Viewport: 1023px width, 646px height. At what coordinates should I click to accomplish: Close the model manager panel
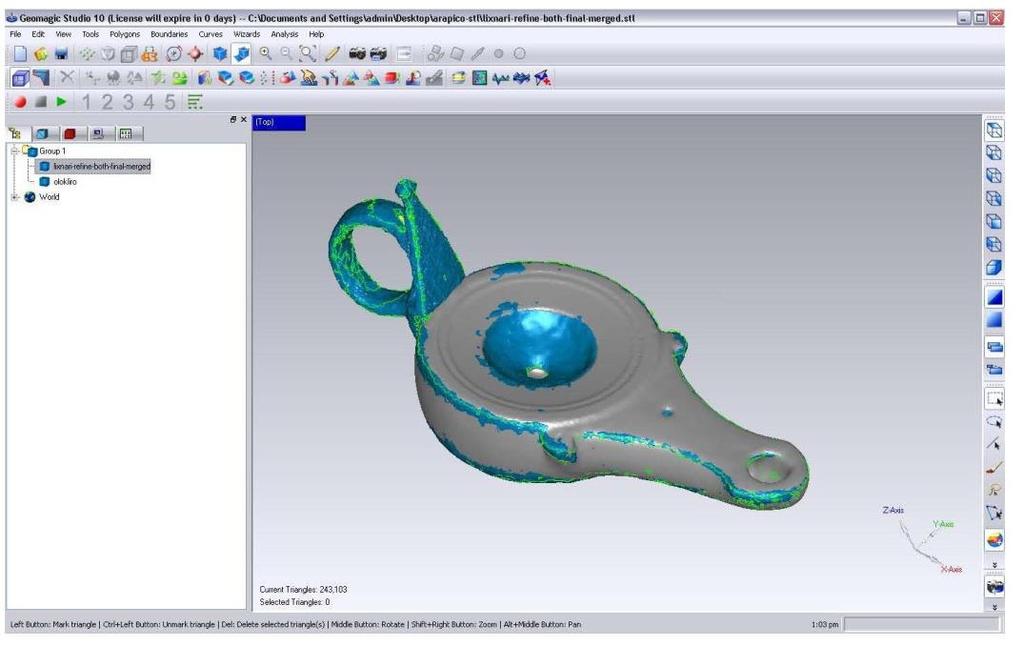pos(243,119)
